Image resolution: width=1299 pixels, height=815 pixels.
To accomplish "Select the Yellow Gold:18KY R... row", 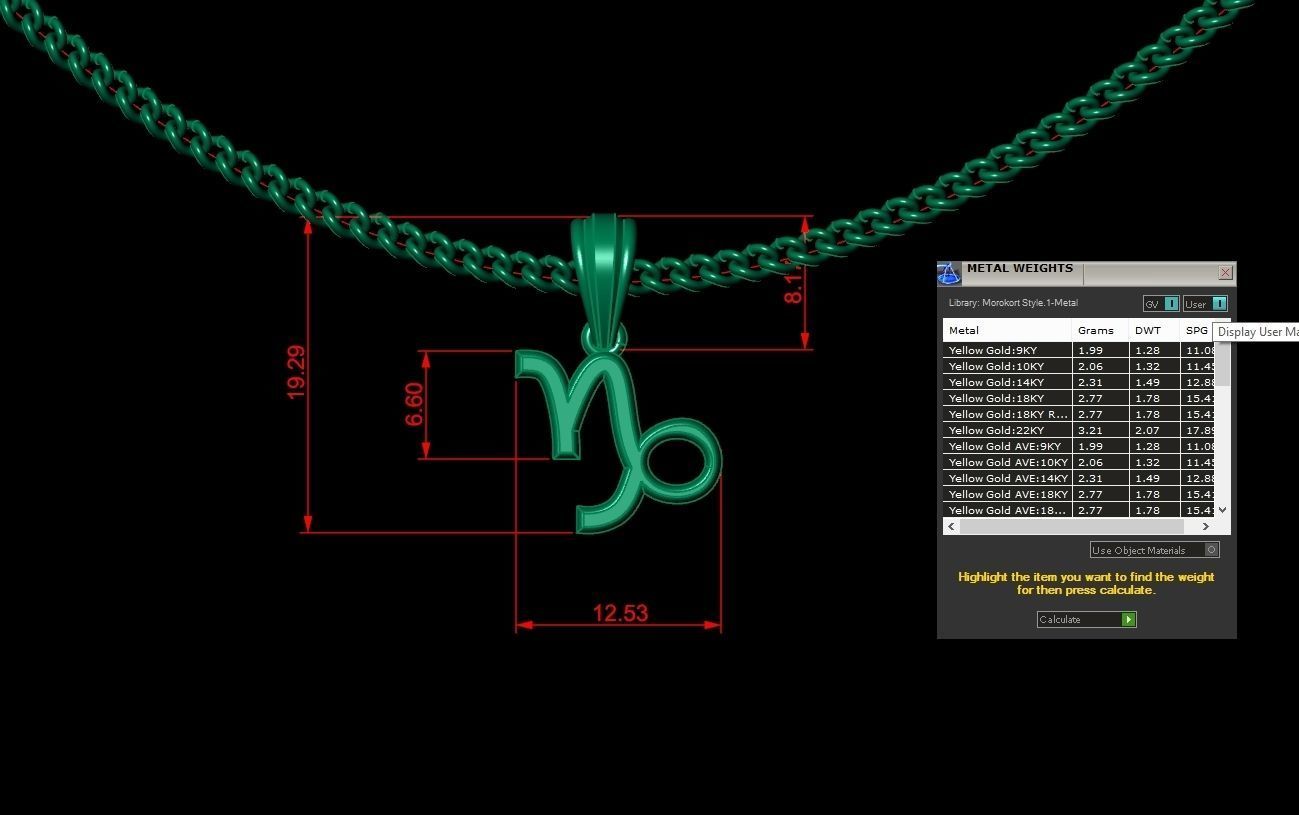I will 1080,415.
